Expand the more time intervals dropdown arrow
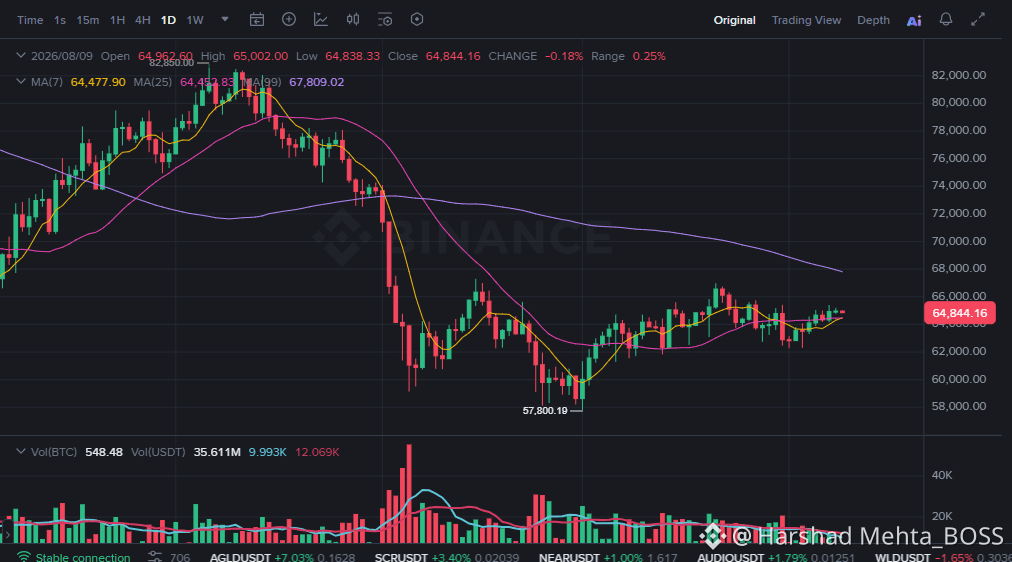Viewport: 1012px width, 562px height. (x=225, y=19)
